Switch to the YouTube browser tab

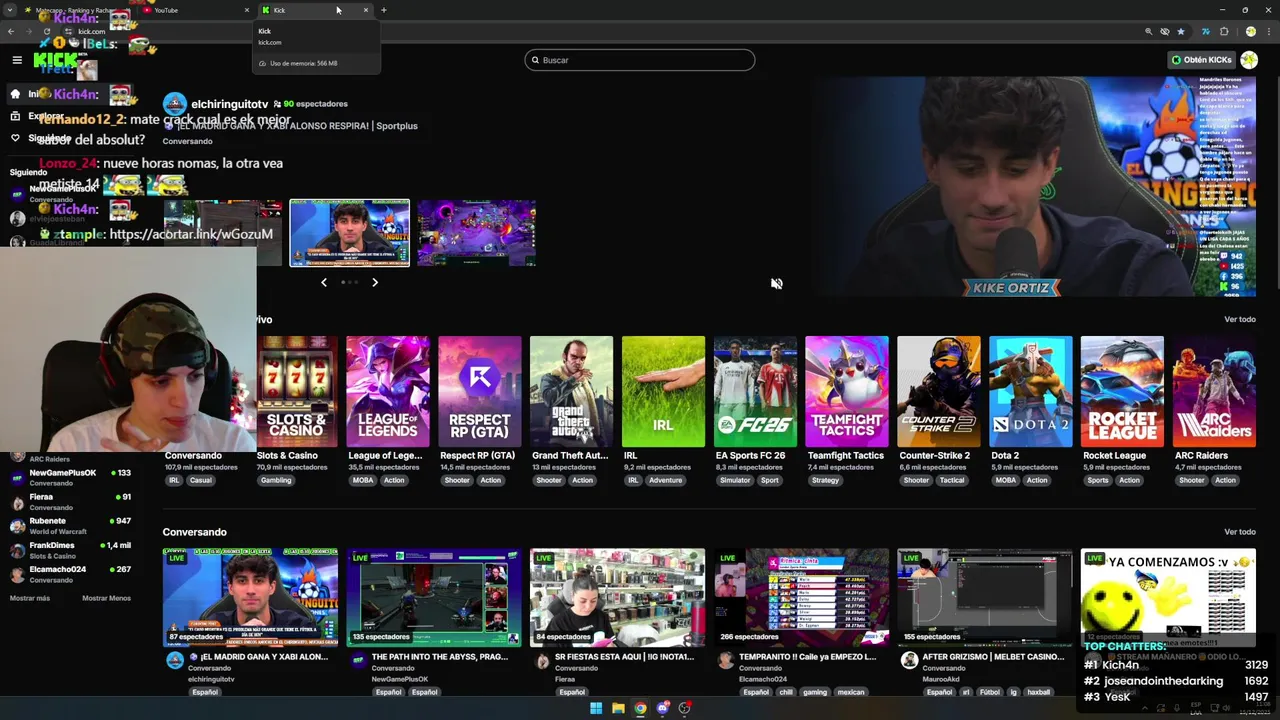[196, 10]
